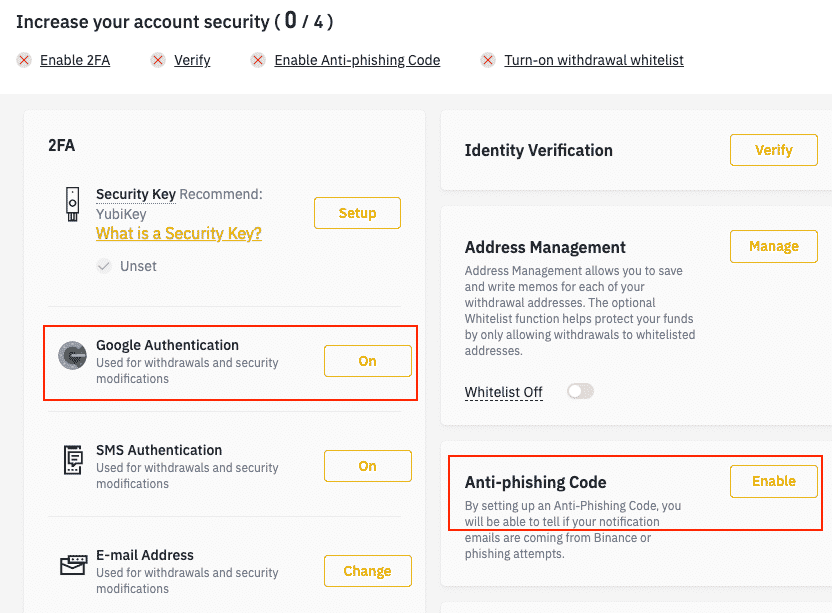Click the Unset checkmark under Security Key
Image resolution: width=832 pixels, height=613 pixels.
(x=104, y=266)
